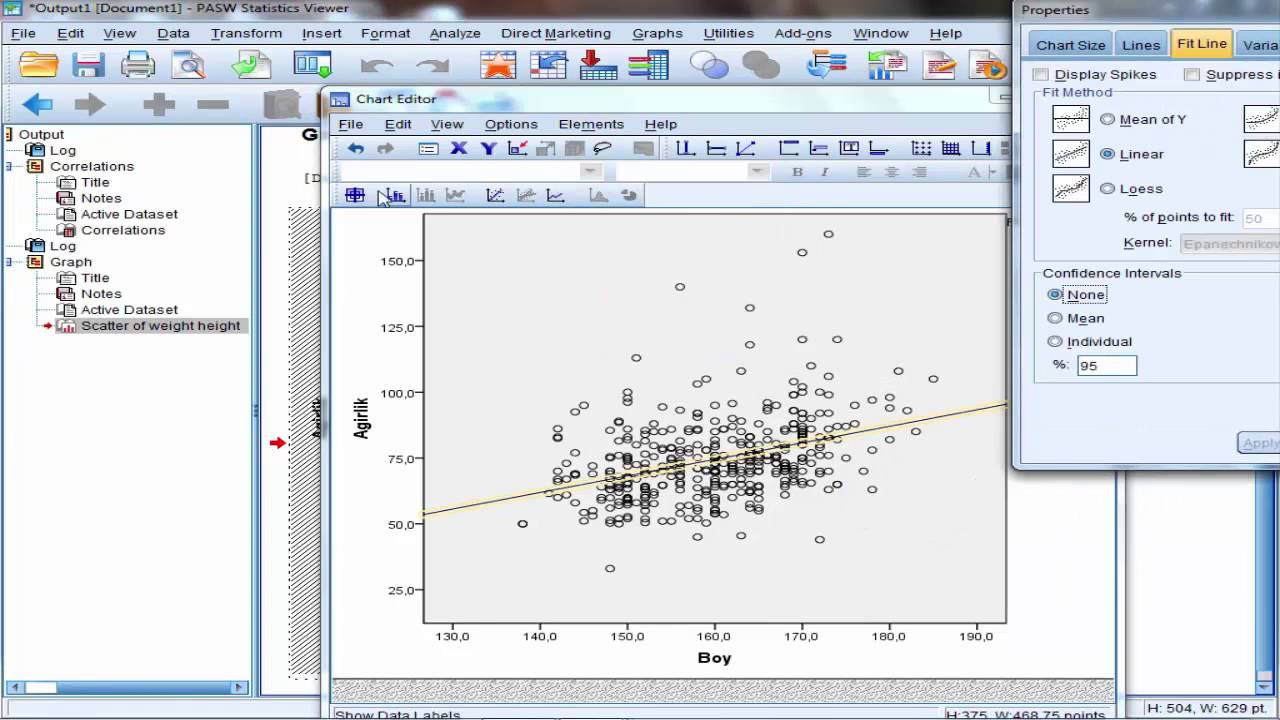Open Properties window icon in Chart Editor
The height and width of the screenshot is (720, 1280).
tap(428, 148)
